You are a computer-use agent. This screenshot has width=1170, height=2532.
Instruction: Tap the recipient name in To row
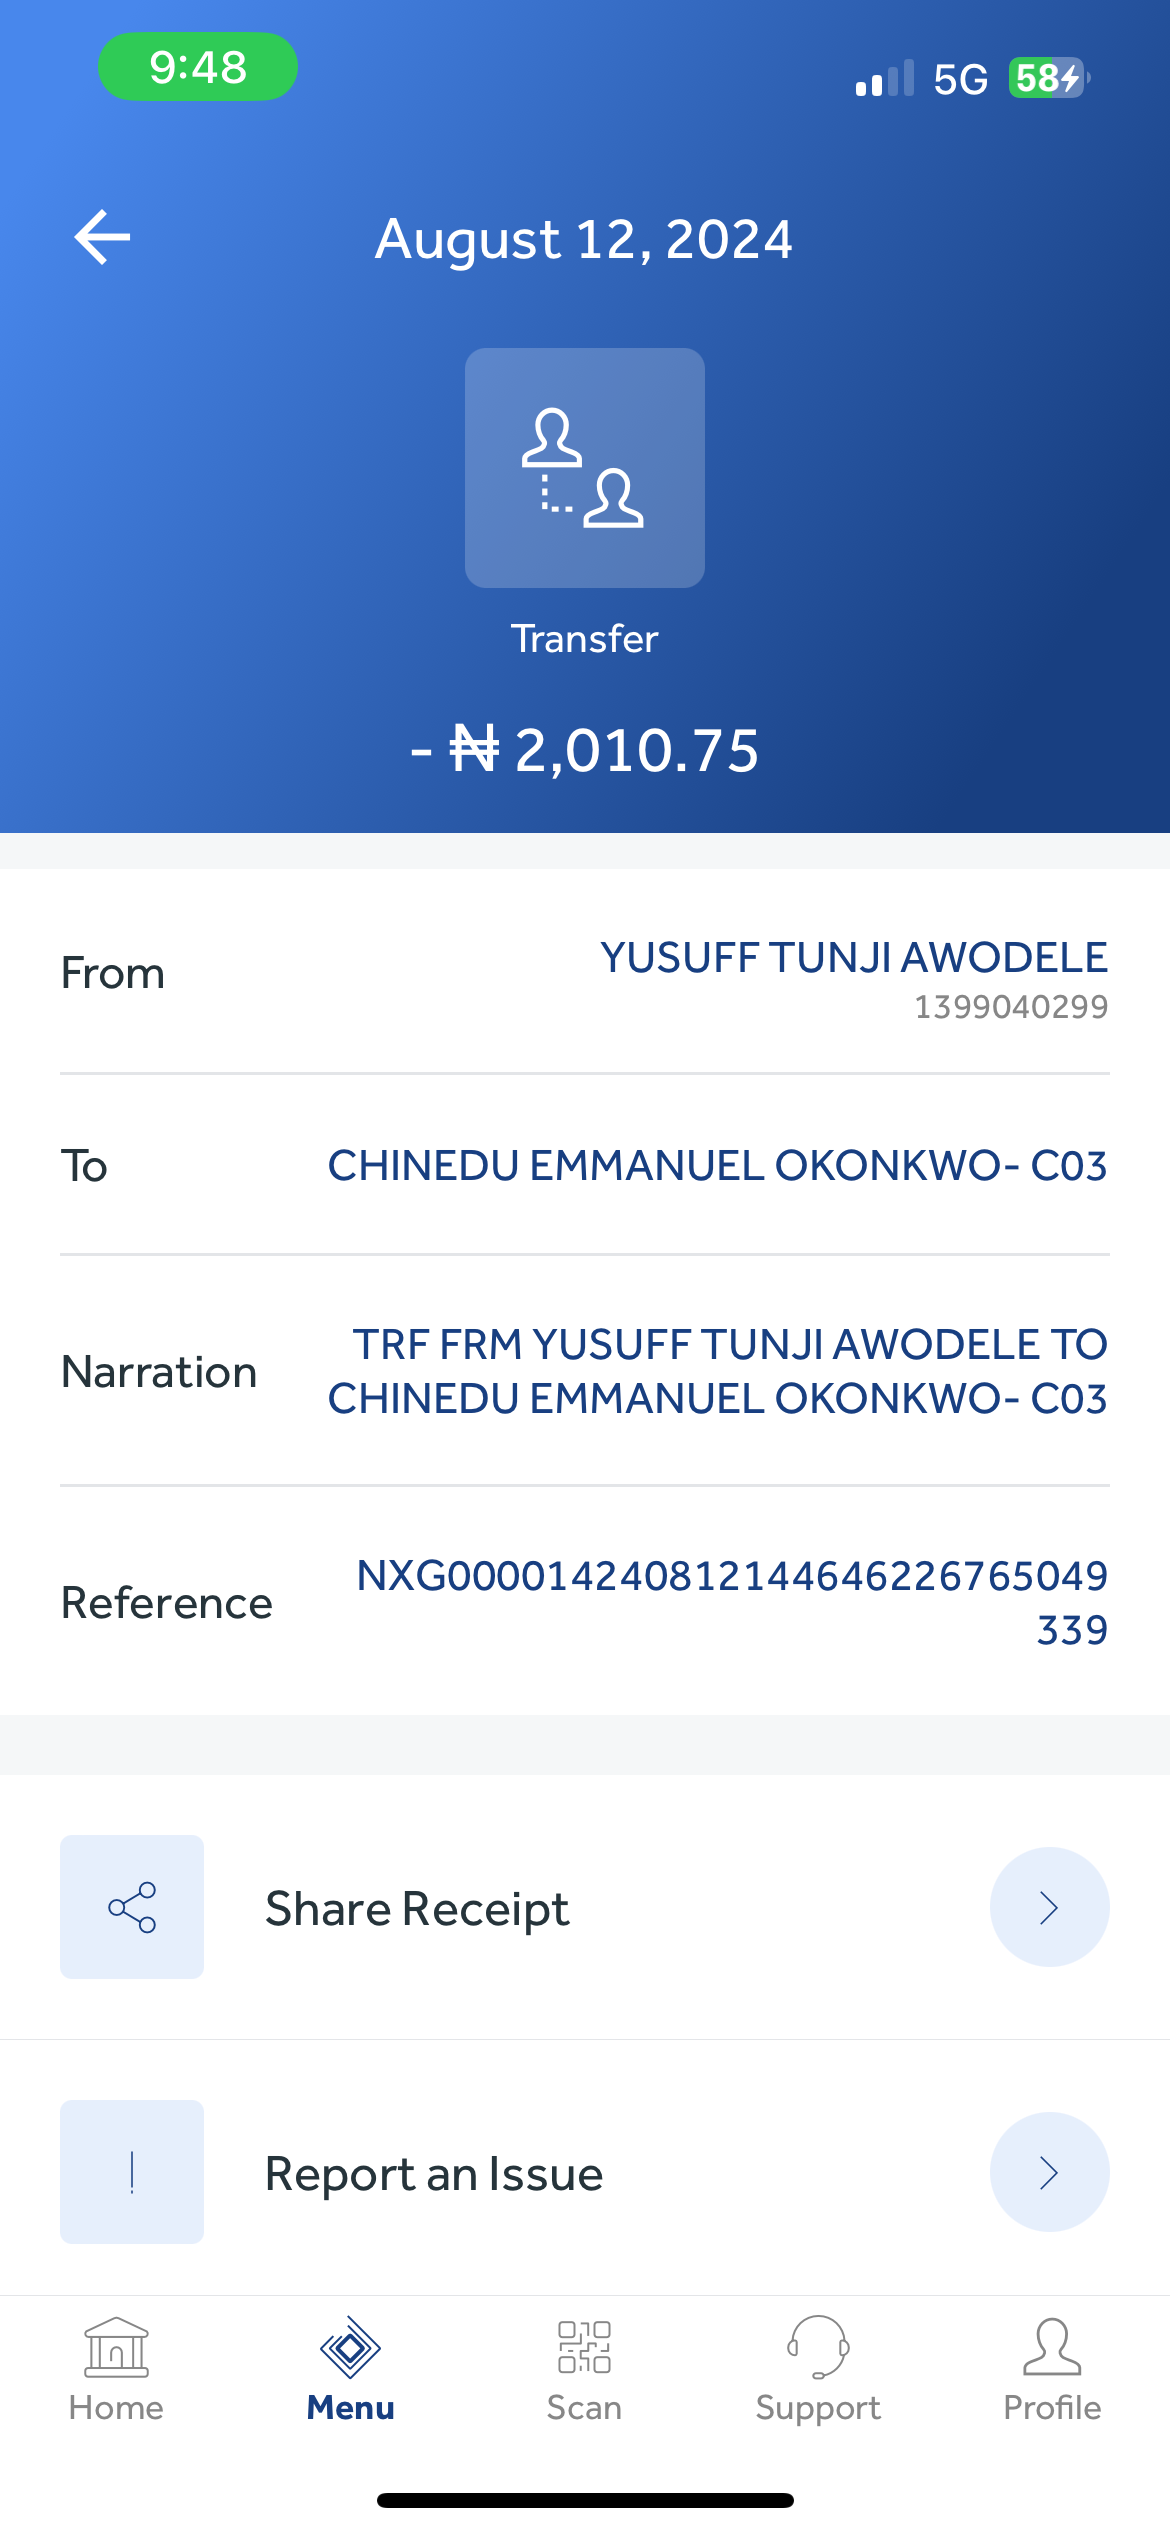(717, 1166)
